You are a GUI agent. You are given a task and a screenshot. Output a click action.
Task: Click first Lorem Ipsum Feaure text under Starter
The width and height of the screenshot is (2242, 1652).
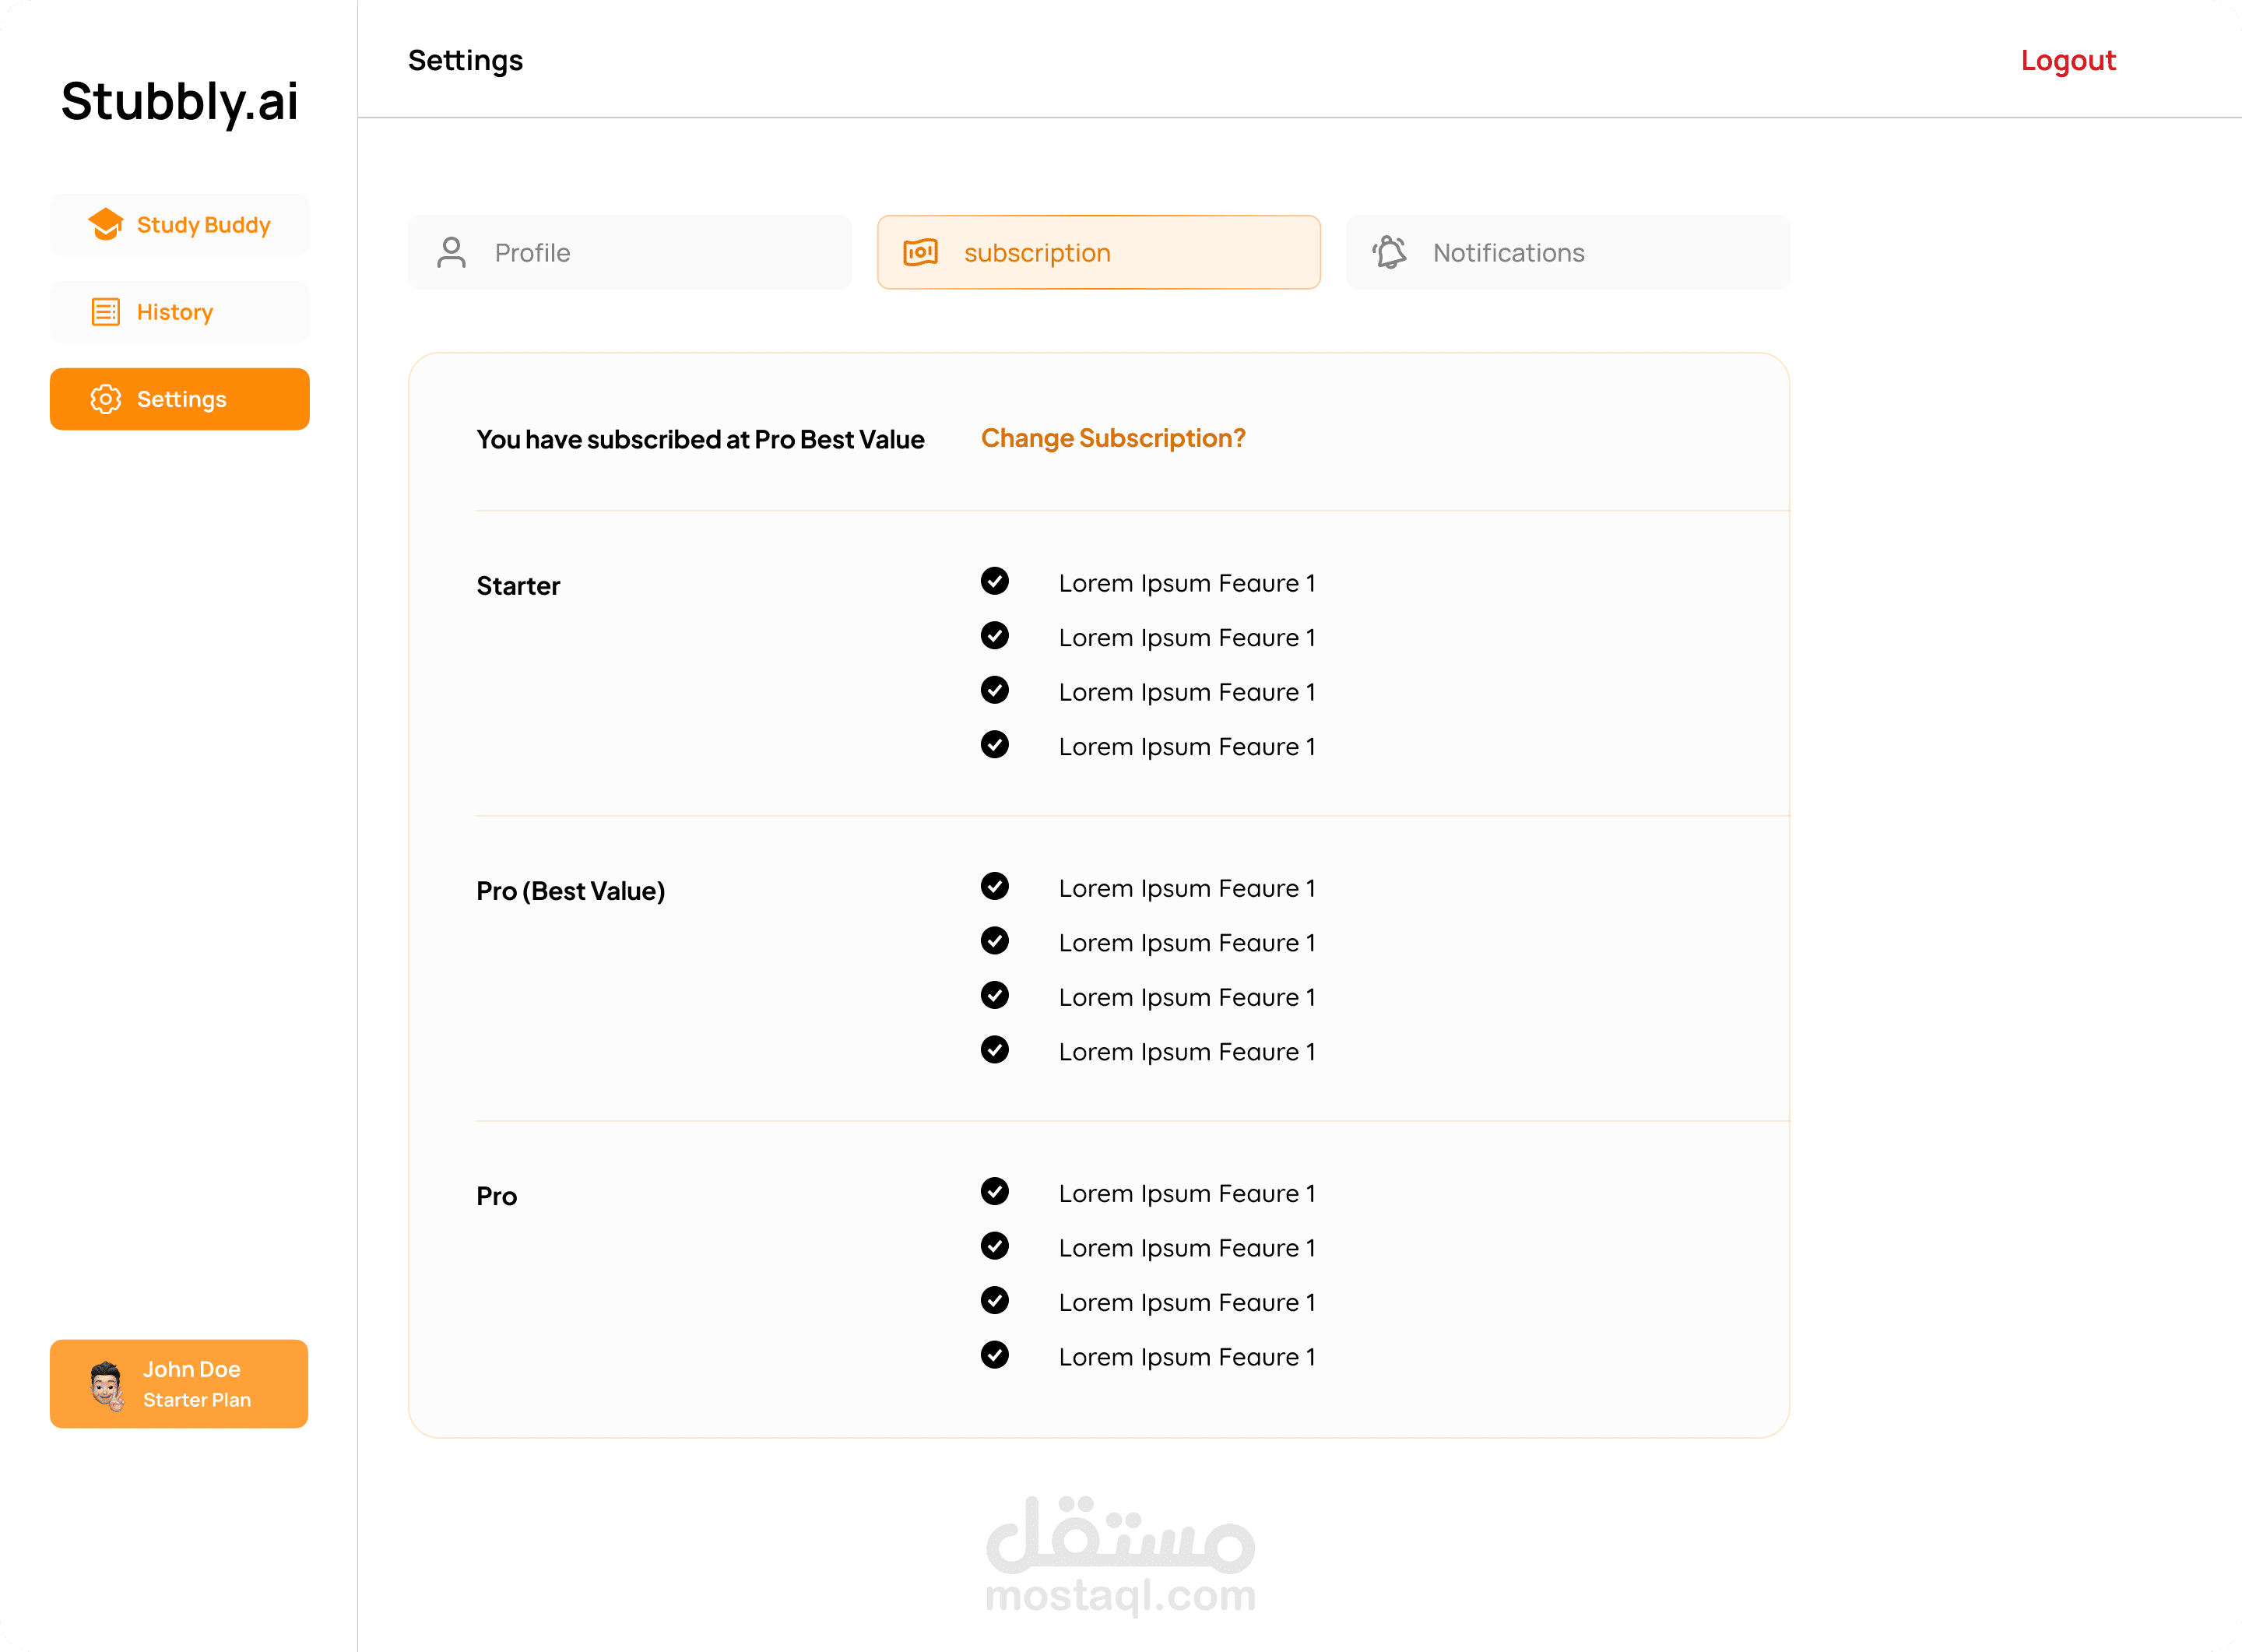click(1187, 583)
